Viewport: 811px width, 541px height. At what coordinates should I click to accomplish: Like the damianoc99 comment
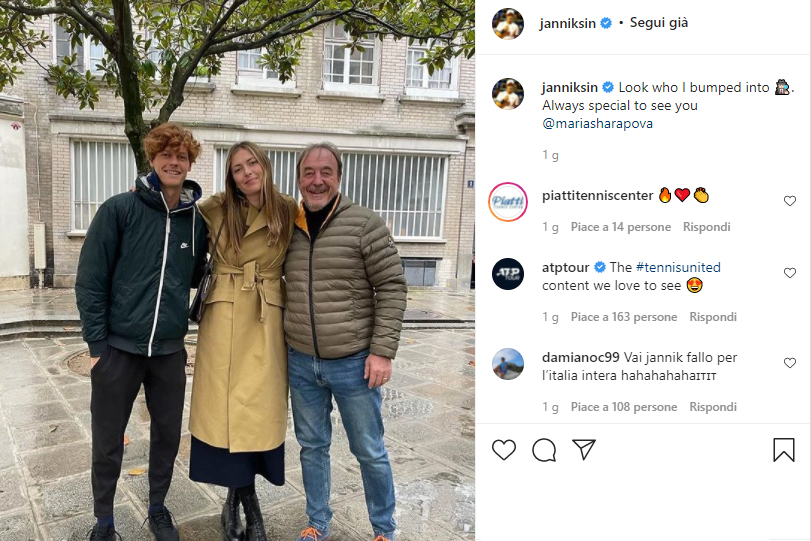pos(790,363)
